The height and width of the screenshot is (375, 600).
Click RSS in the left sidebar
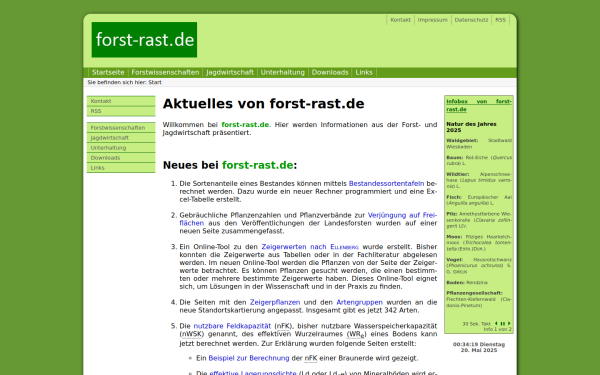pyautogui.click(x=121, y=111)
